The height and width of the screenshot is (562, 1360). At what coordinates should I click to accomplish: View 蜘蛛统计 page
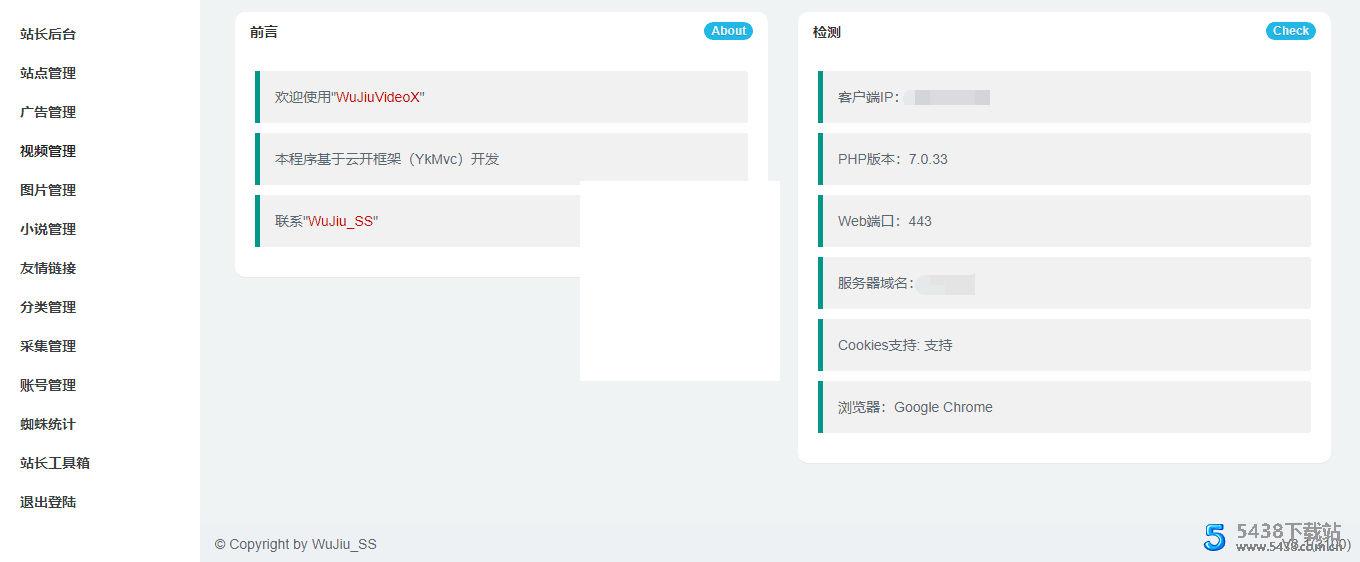(48, 424)
